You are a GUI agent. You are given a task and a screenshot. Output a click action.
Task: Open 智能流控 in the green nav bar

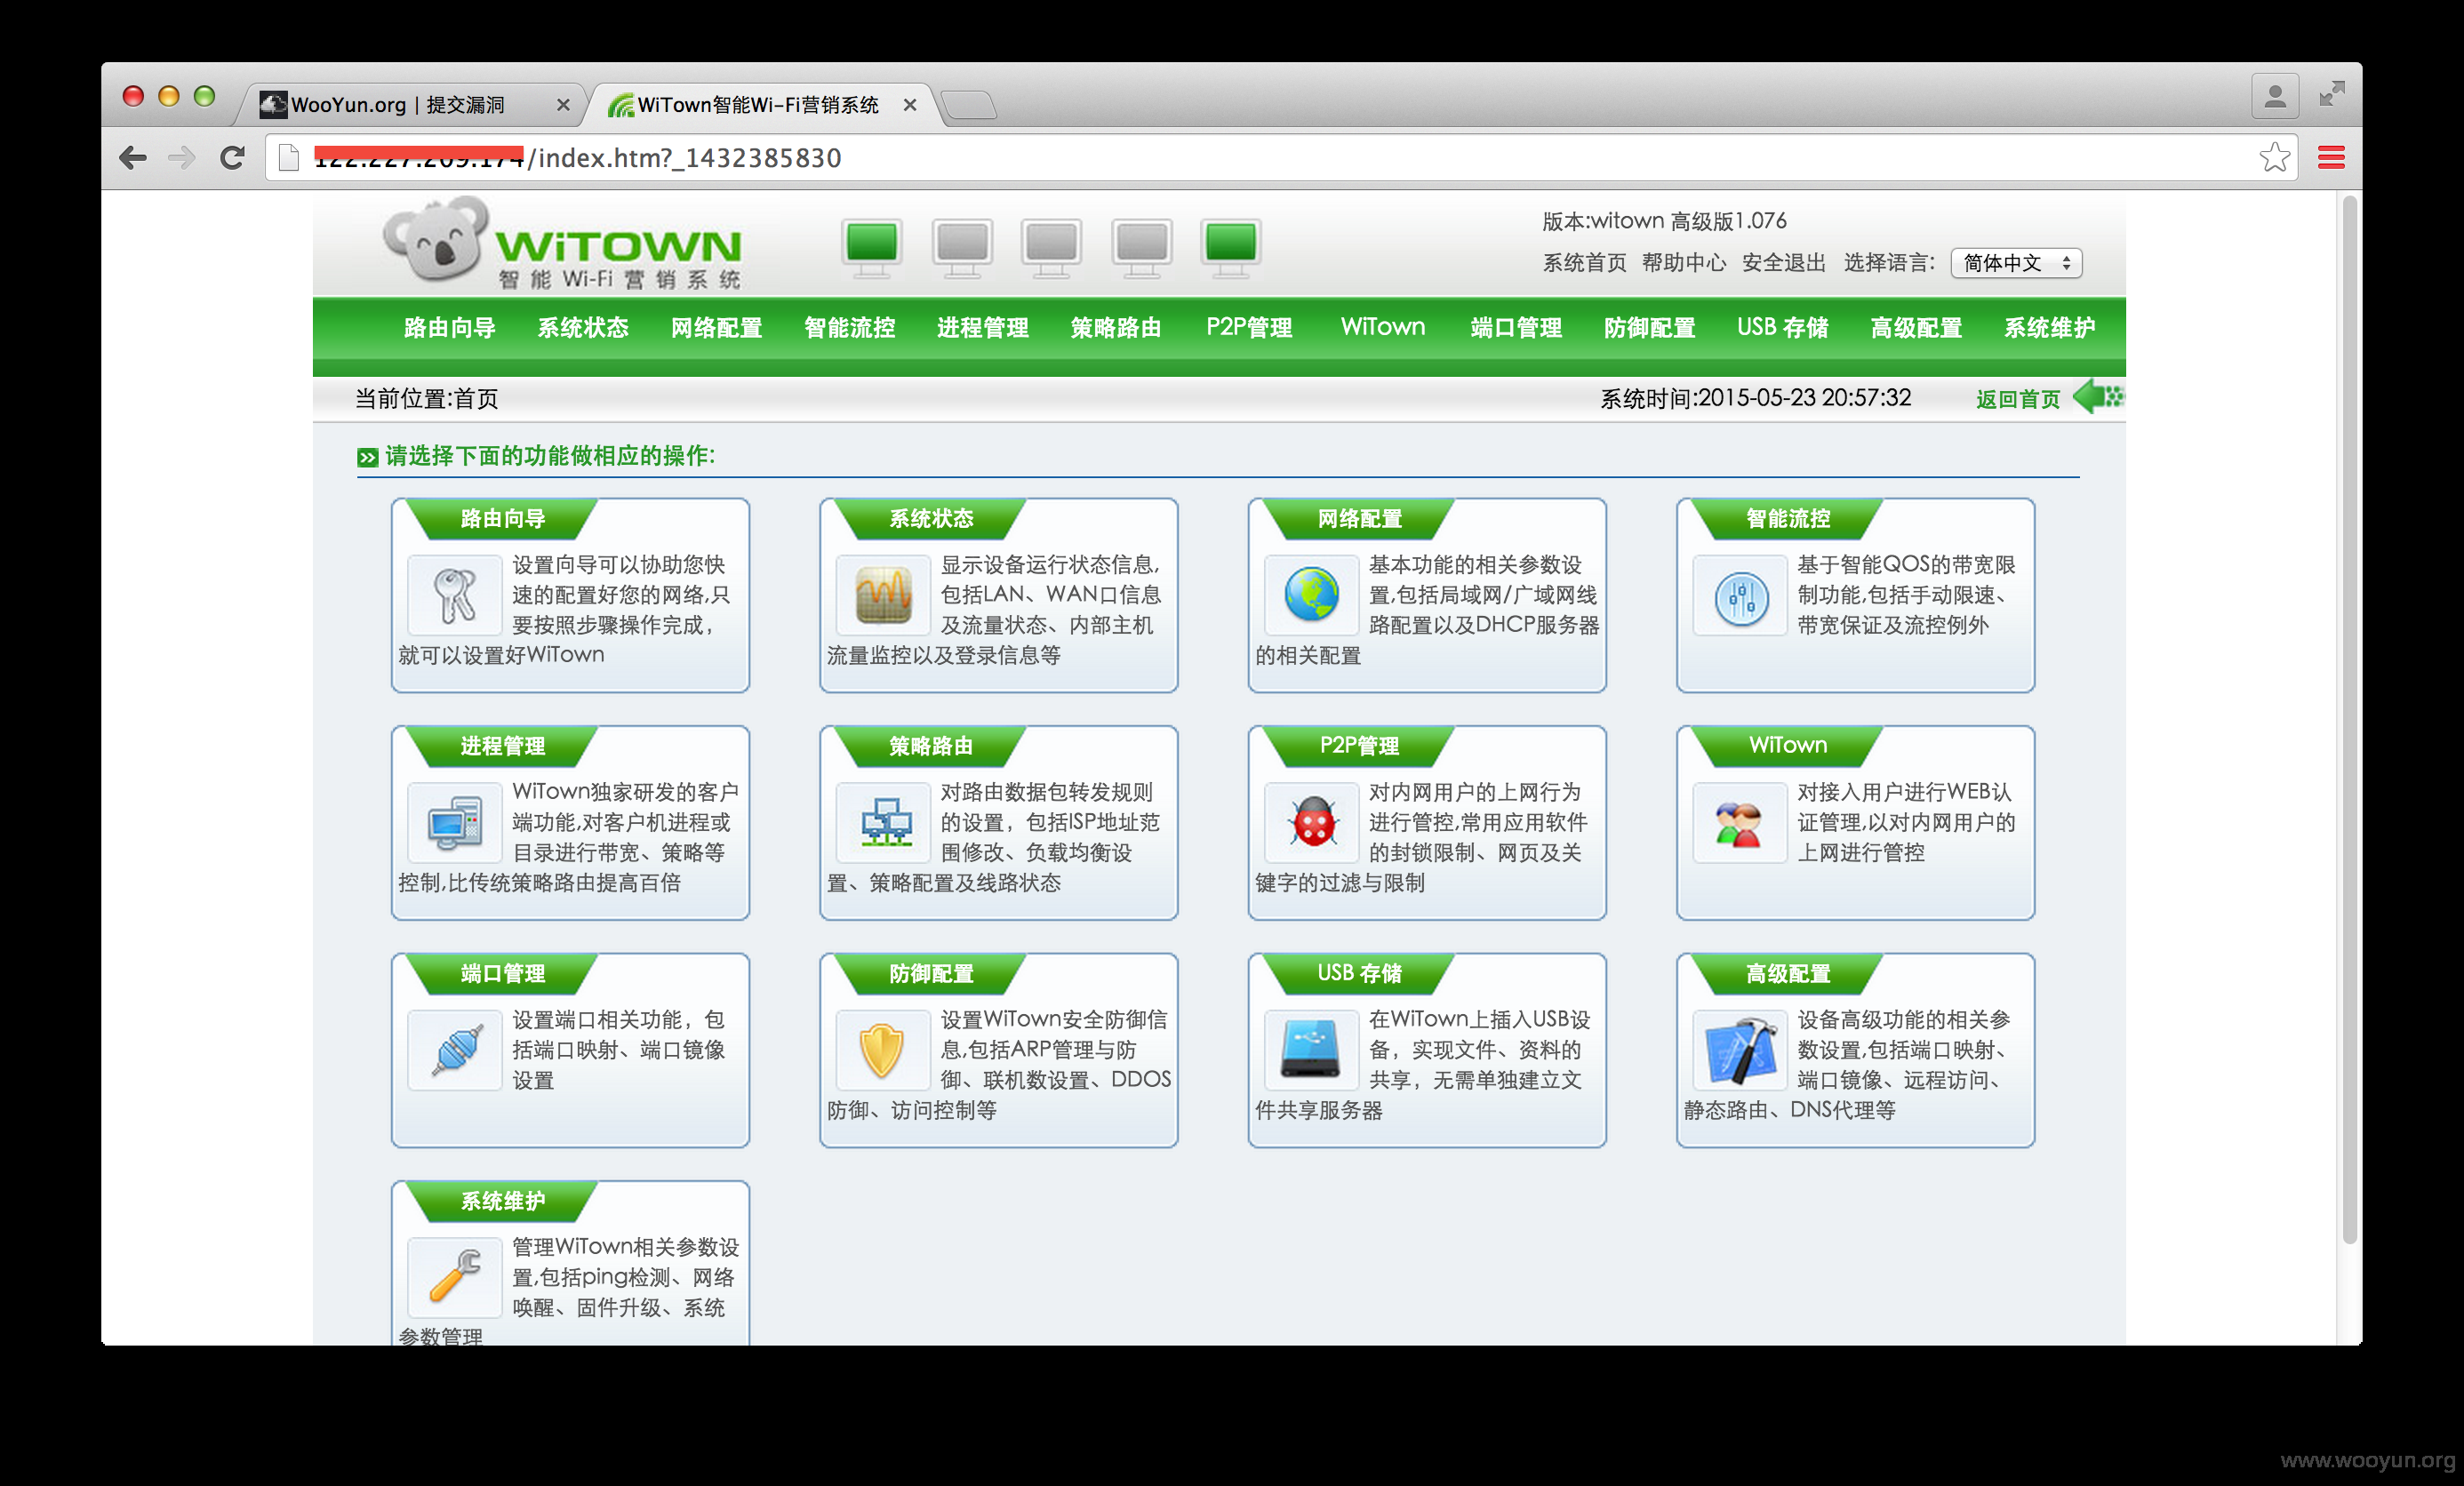click(x=850, y=328)
